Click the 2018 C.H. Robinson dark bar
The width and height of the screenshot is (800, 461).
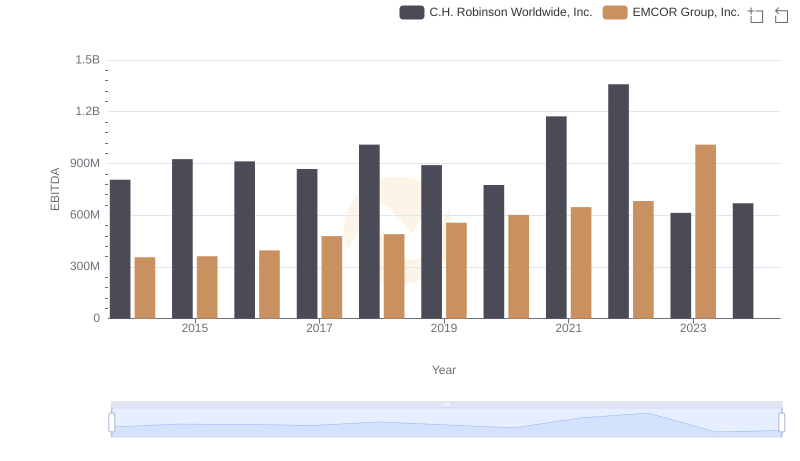pos(369,232)
